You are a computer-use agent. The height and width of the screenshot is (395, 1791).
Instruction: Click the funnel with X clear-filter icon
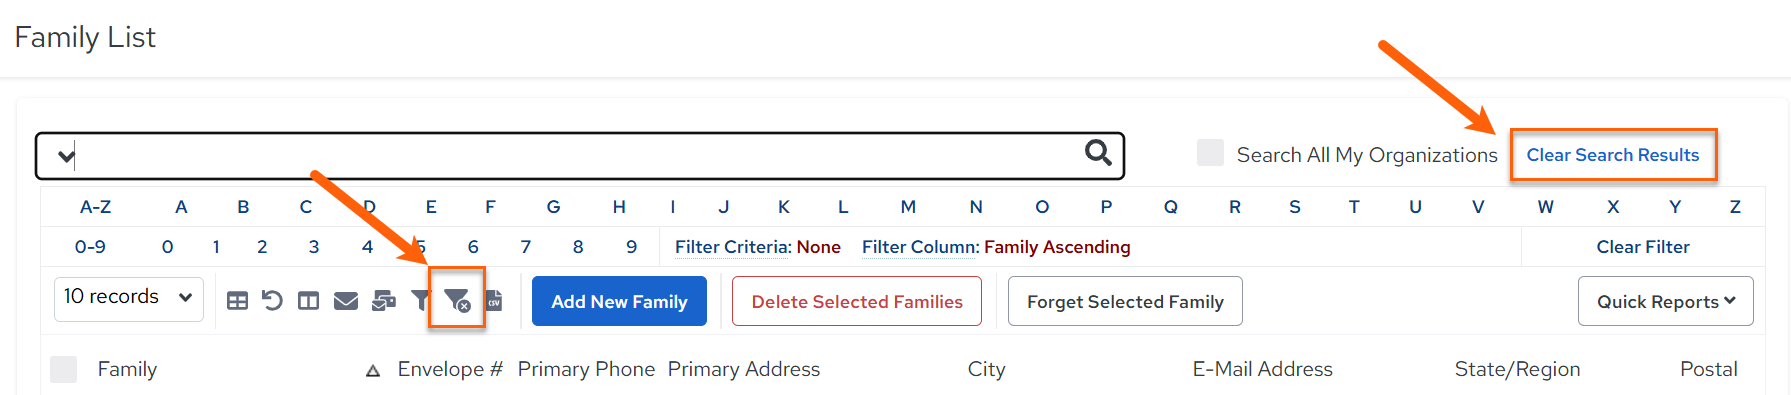pyautogui.click(x=457, y=300)
